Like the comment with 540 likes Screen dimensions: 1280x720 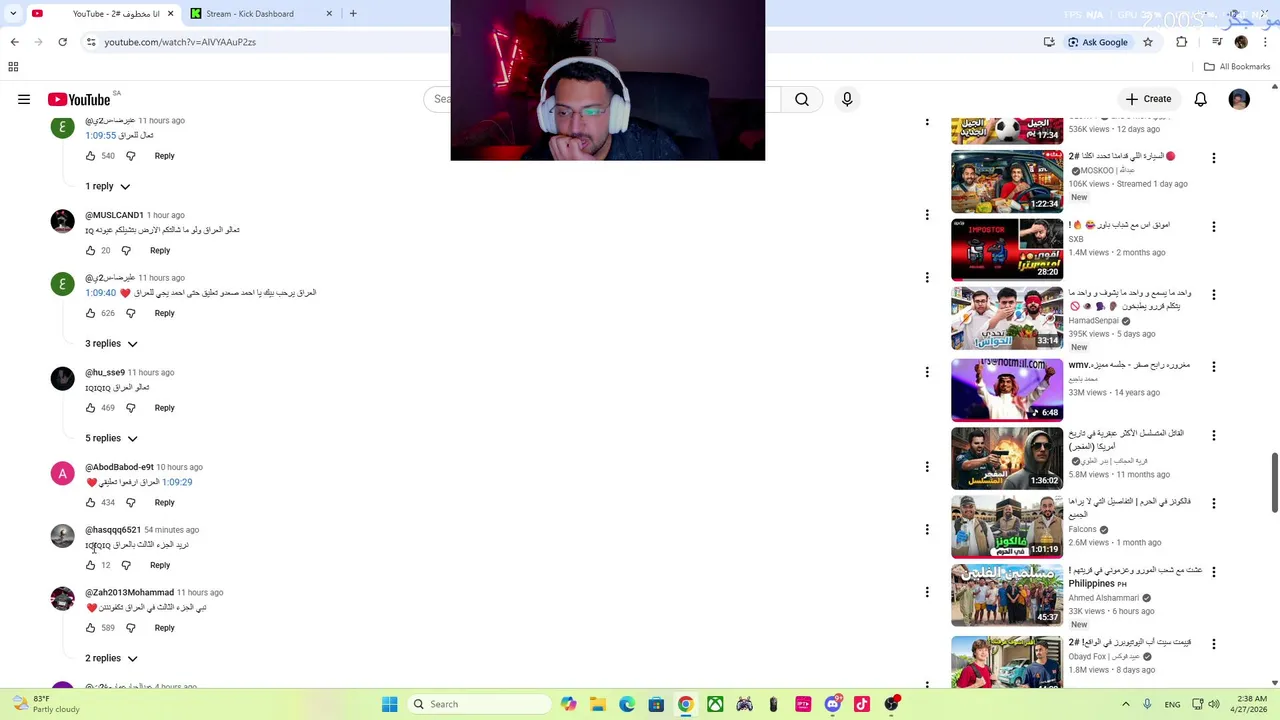point(90,156)
